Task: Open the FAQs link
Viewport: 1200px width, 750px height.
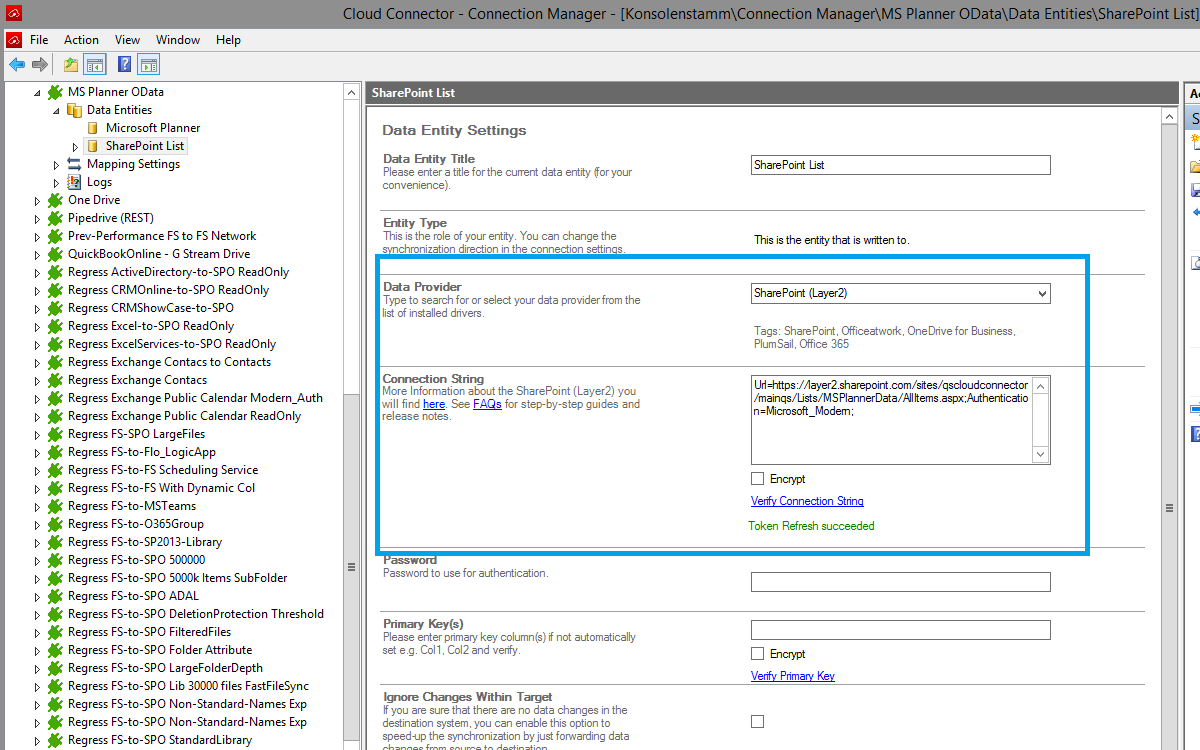Action: (487, 404)
